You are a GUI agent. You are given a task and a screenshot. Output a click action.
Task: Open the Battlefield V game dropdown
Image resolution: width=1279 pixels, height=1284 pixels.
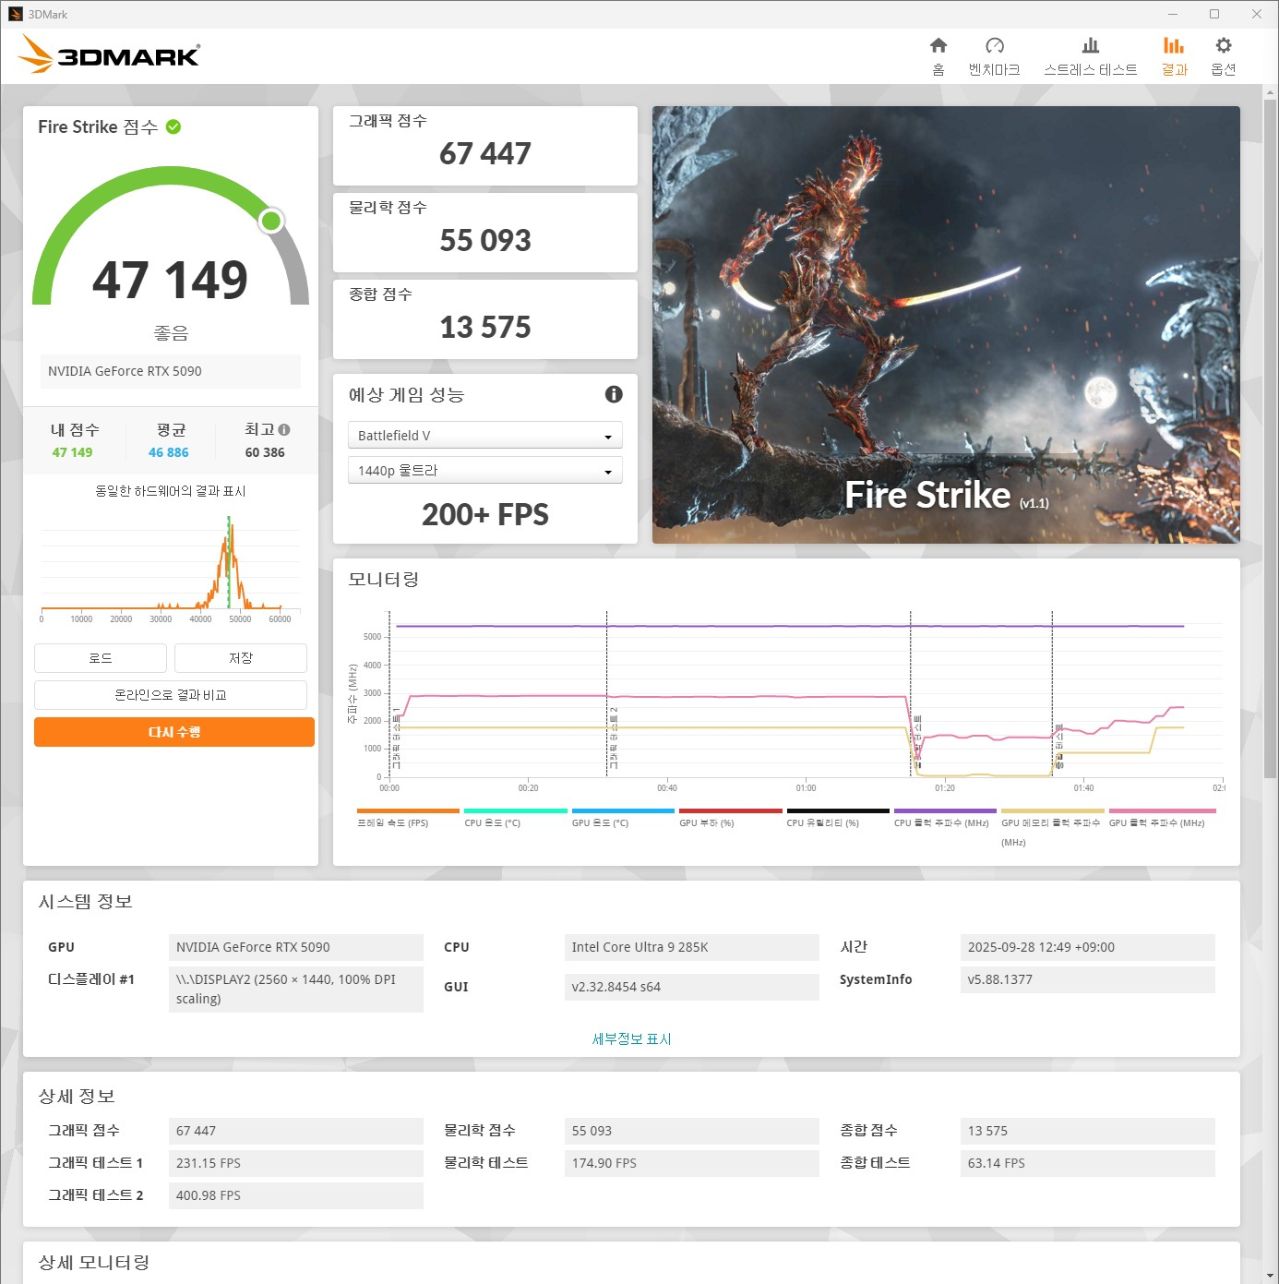click(x=485, y=436)
